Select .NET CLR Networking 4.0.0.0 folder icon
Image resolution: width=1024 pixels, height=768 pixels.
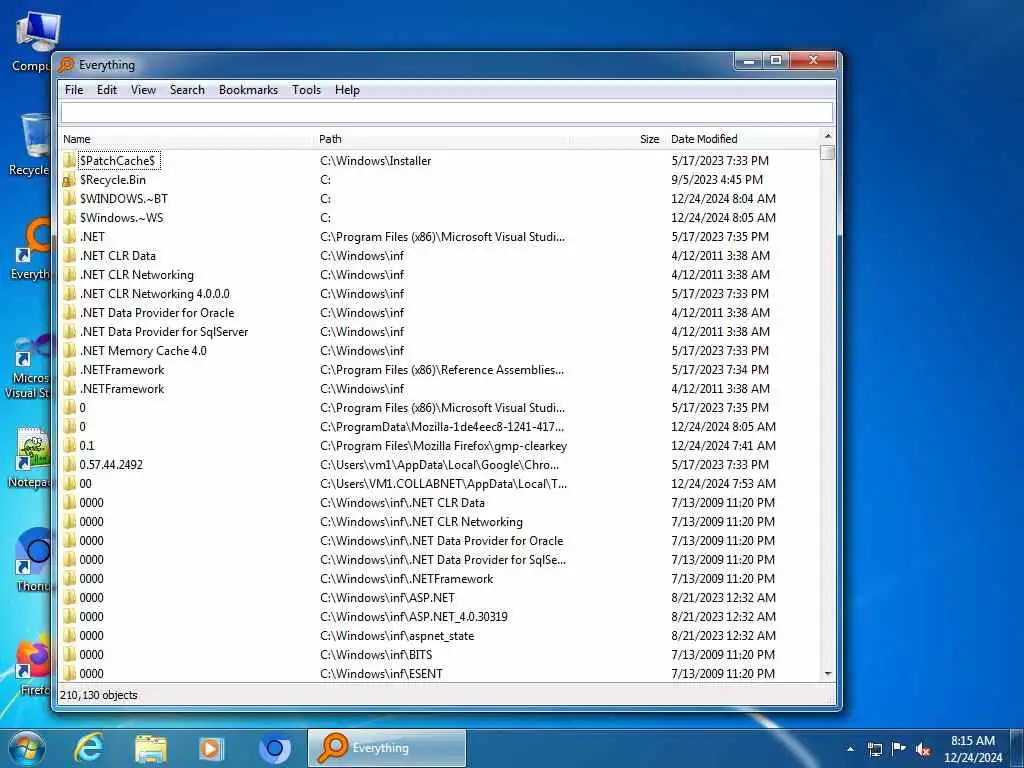(x=70, y=293)
